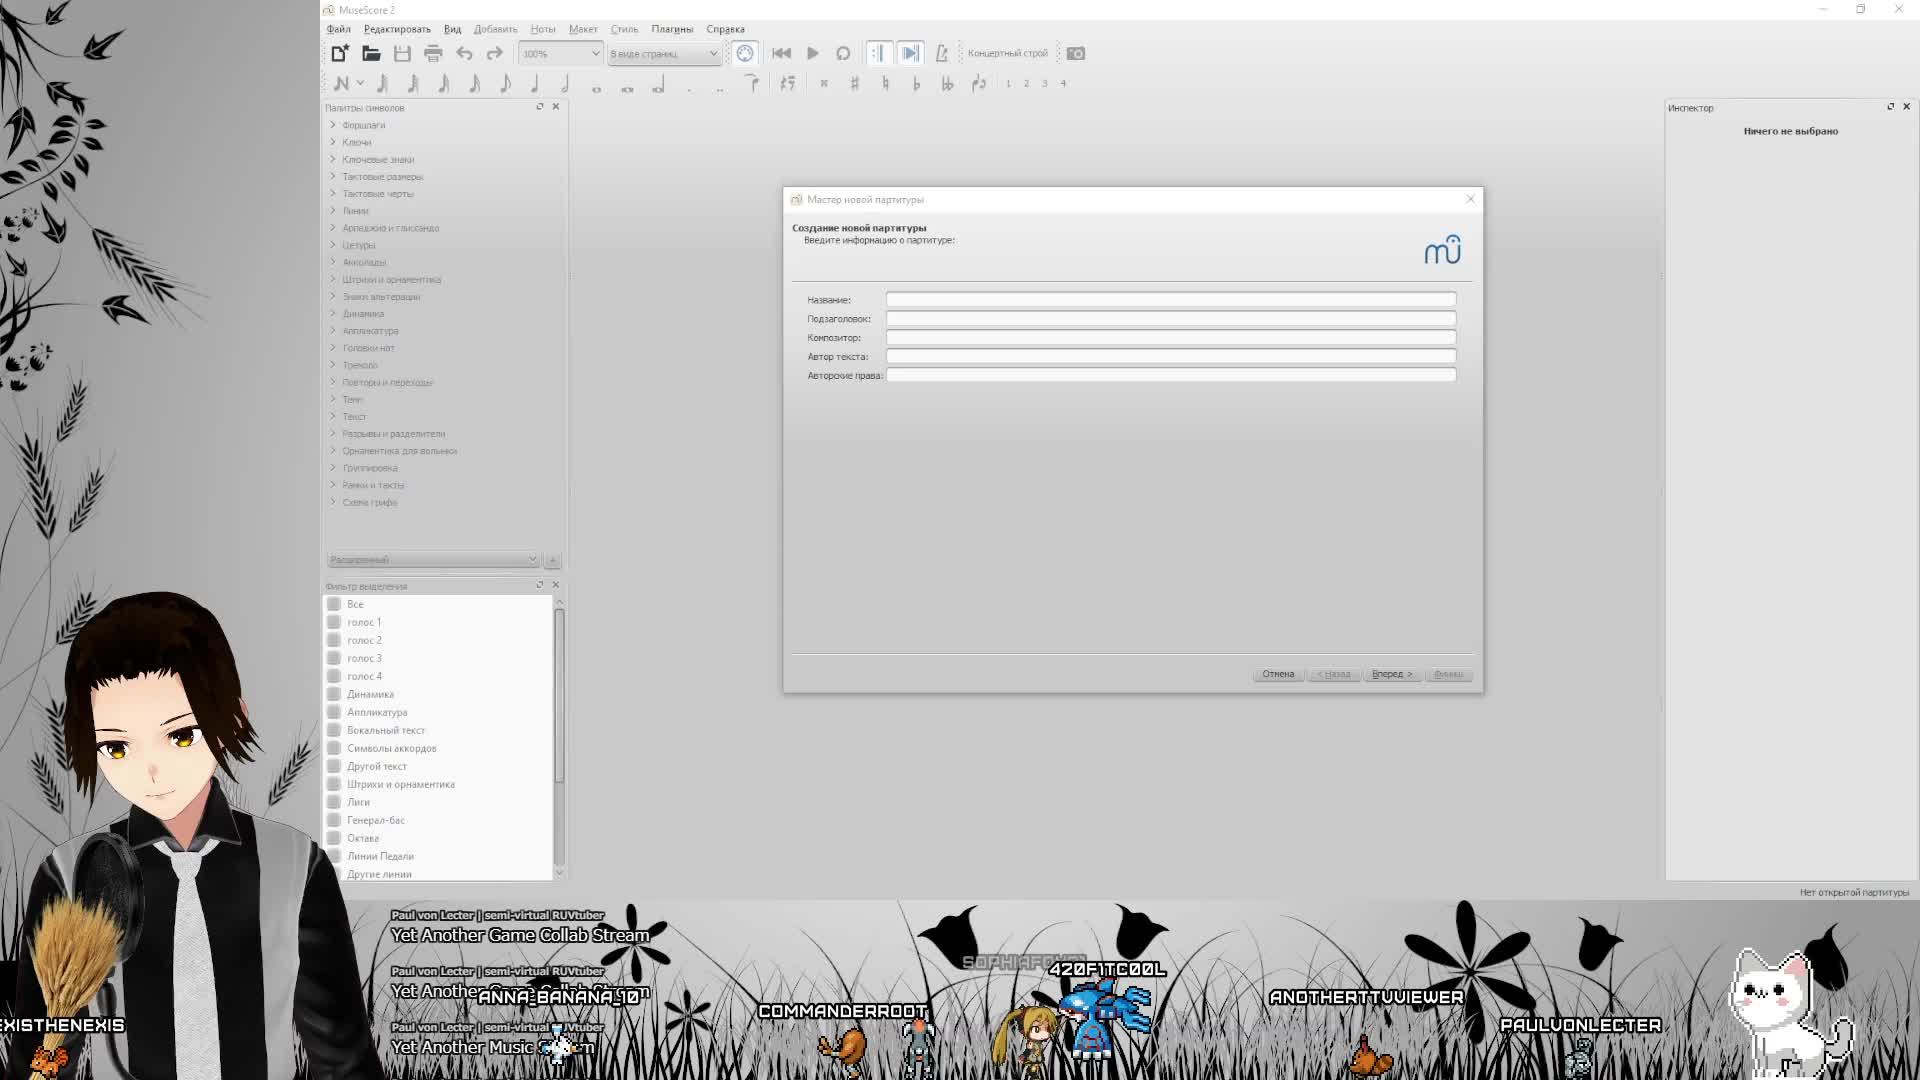Click the 'Название' text field
Image resolution: width=1920 pixels, height=1080 pixels.
[x=1170, y=299]
